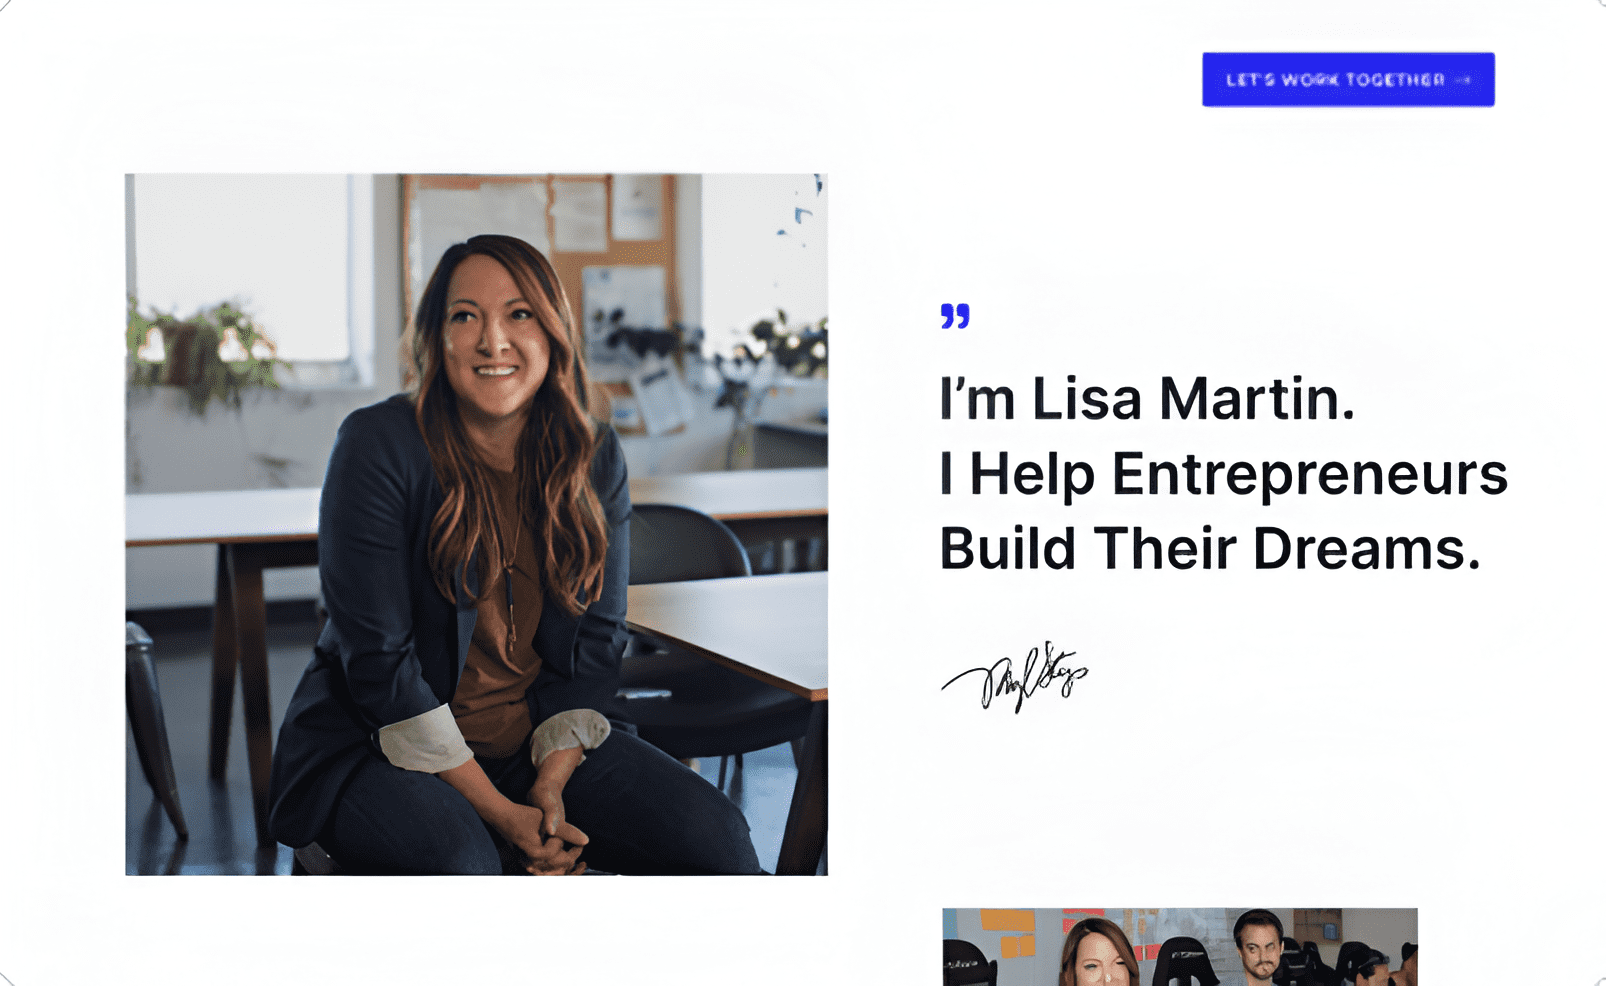Click the handwritten signature graphic

click(1014, 677)
